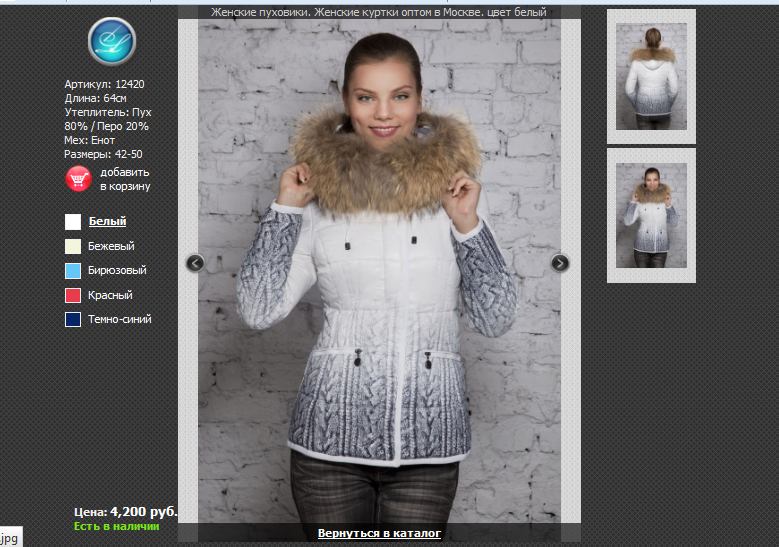Image resolution: width=779 pixels, height=547 pixels.
Task: Pick the red color swatch
Action: coord(73,295)
